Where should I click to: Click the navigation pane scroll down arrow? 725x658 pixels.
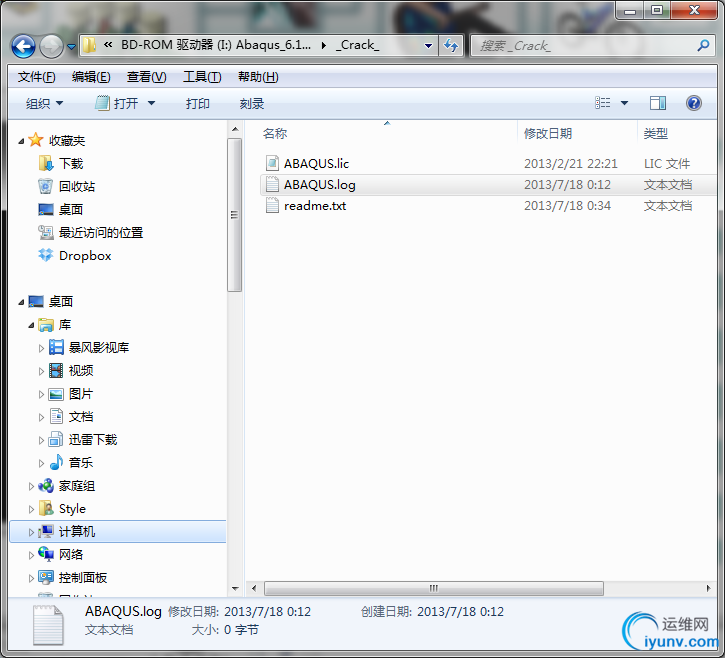(x=235, y=589)
